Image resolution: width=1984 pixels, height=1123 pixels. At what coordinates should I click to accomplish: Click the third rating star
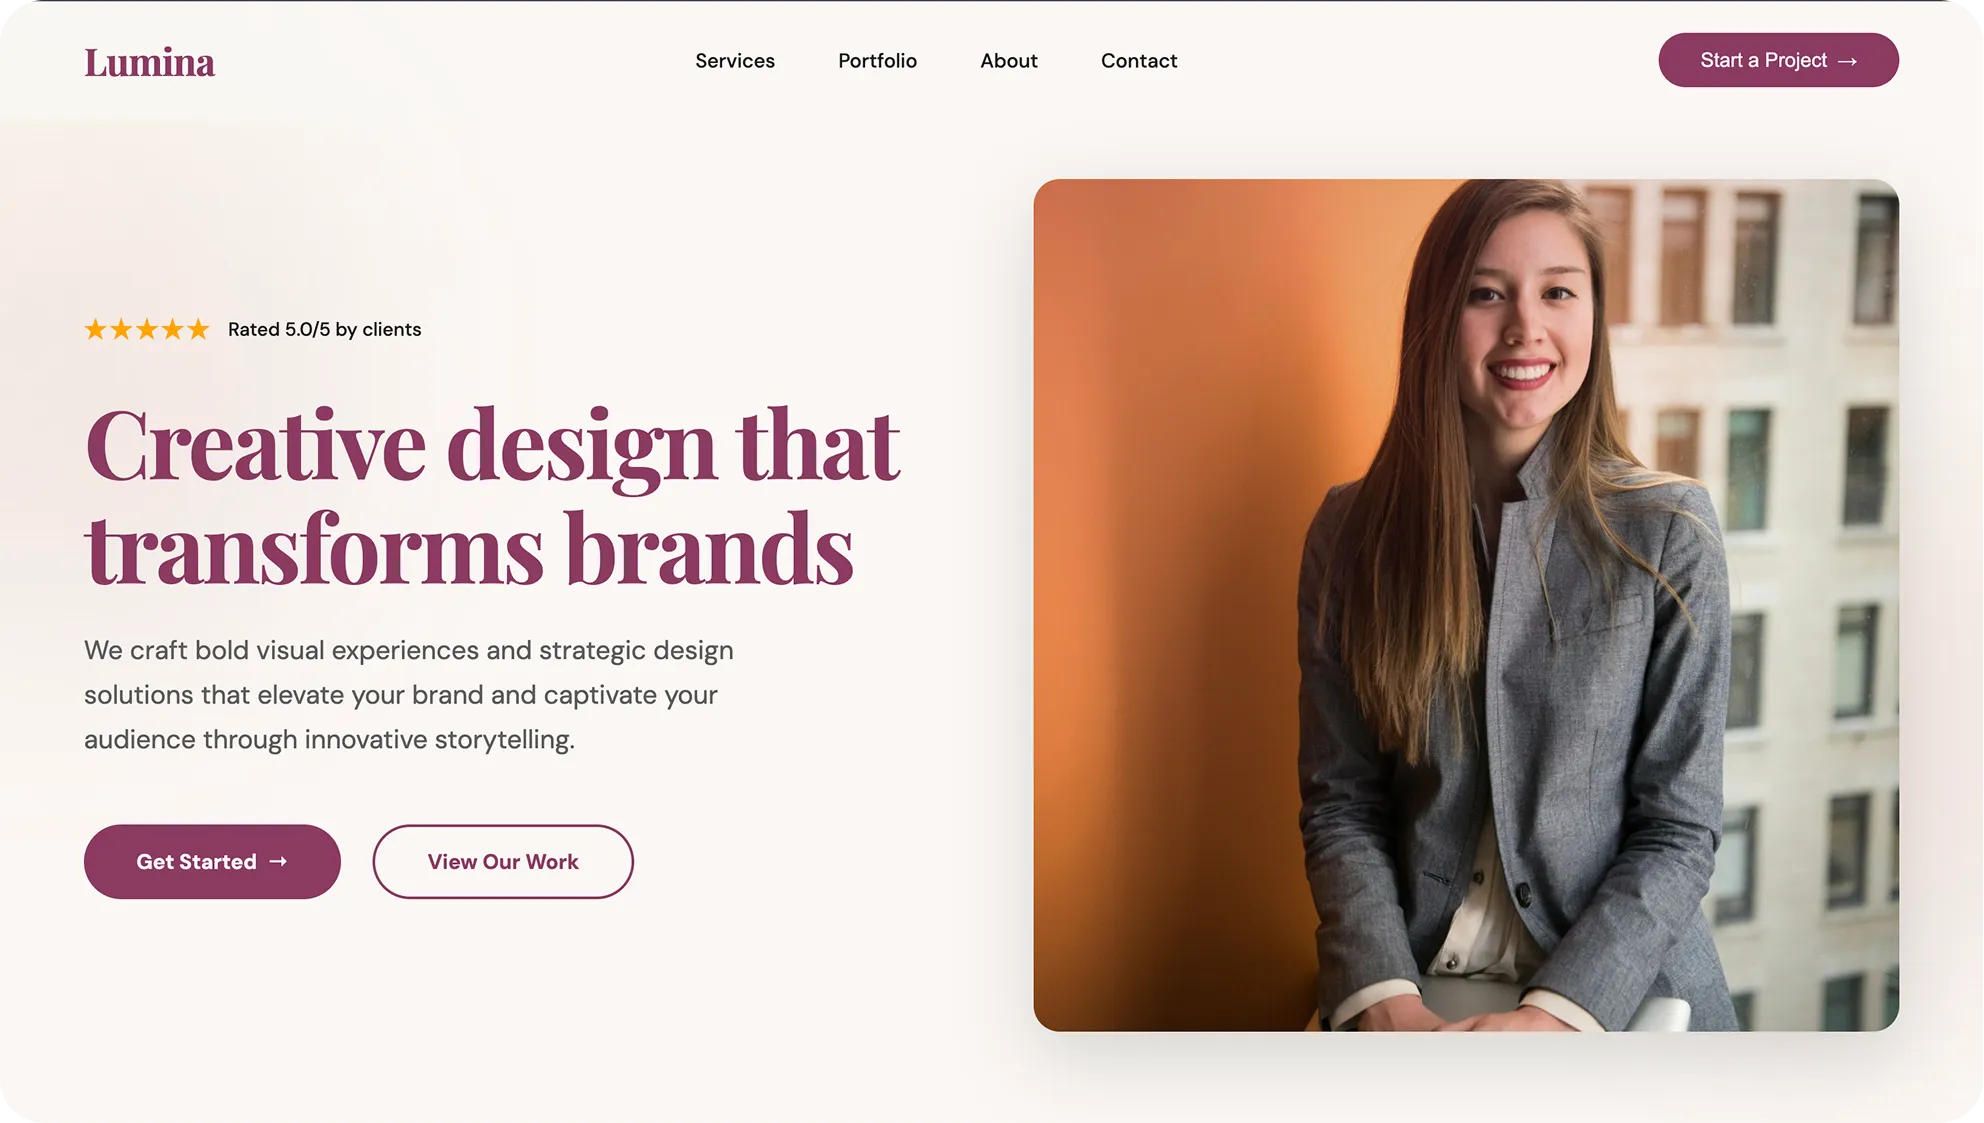147,329
